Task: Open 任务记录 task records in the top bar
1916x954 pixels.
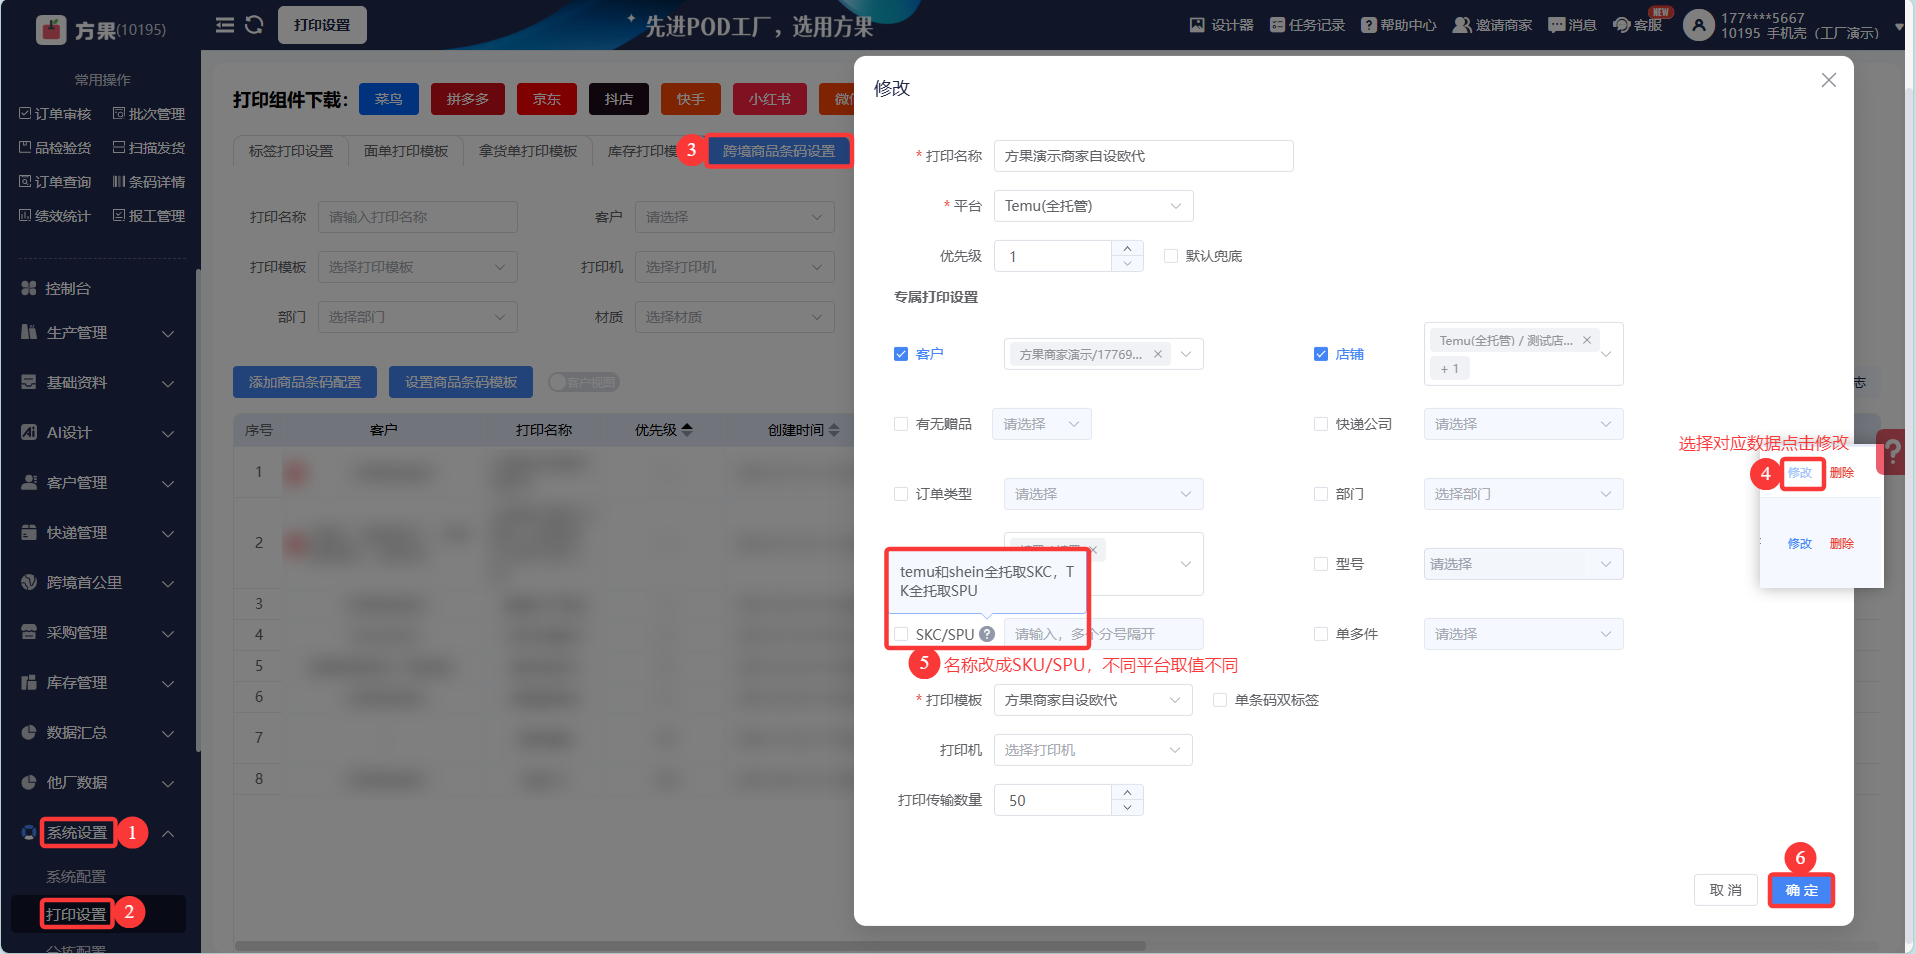Action: (x=1307, y=25)
